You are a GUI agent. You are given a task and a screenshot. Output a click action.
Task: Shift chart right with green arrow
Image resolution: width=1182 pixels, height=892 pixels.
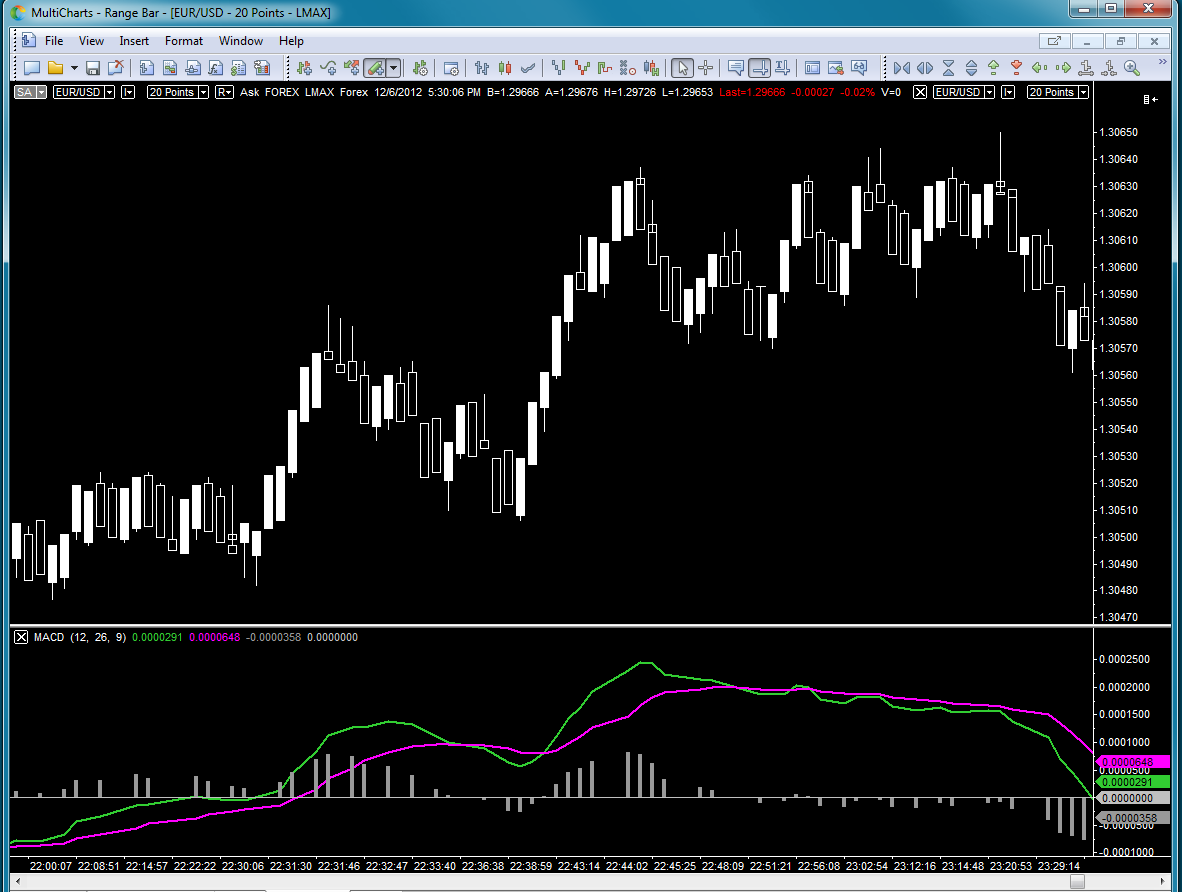[x=1063, y=69]
